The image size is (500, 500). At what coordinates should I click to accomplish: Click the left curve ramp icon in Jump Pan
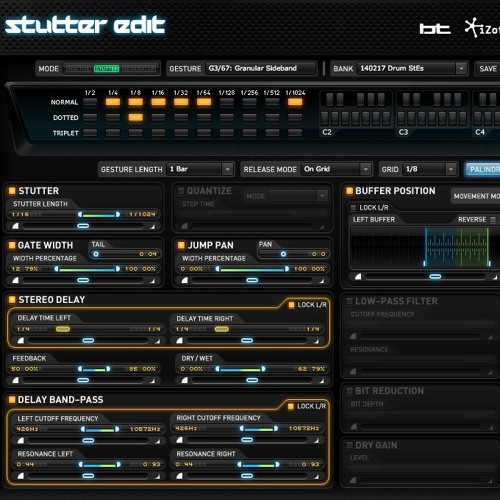(184, 280)
